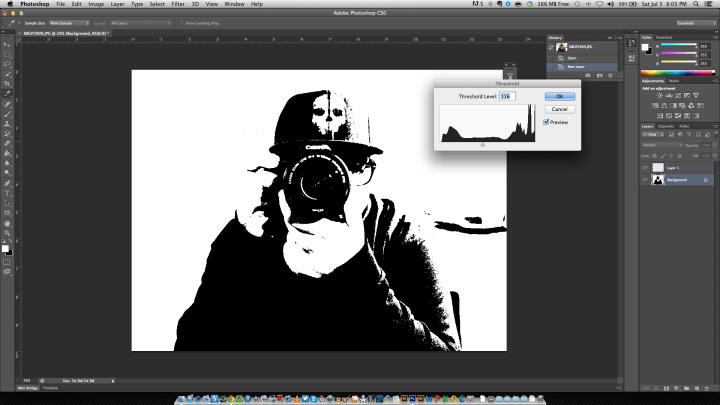The image size is (720, 405).
Task: Select the Crop tool
Action: click(7, 84)
